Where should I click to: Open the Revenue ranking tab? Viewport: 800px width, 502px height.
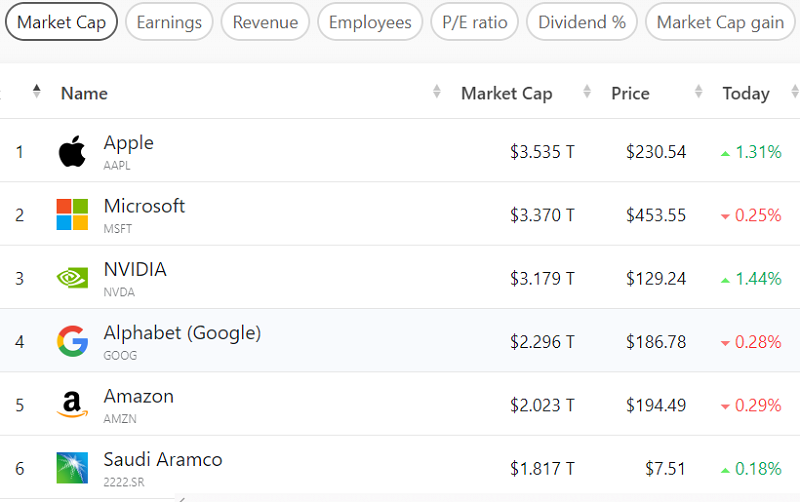point(266,22)
